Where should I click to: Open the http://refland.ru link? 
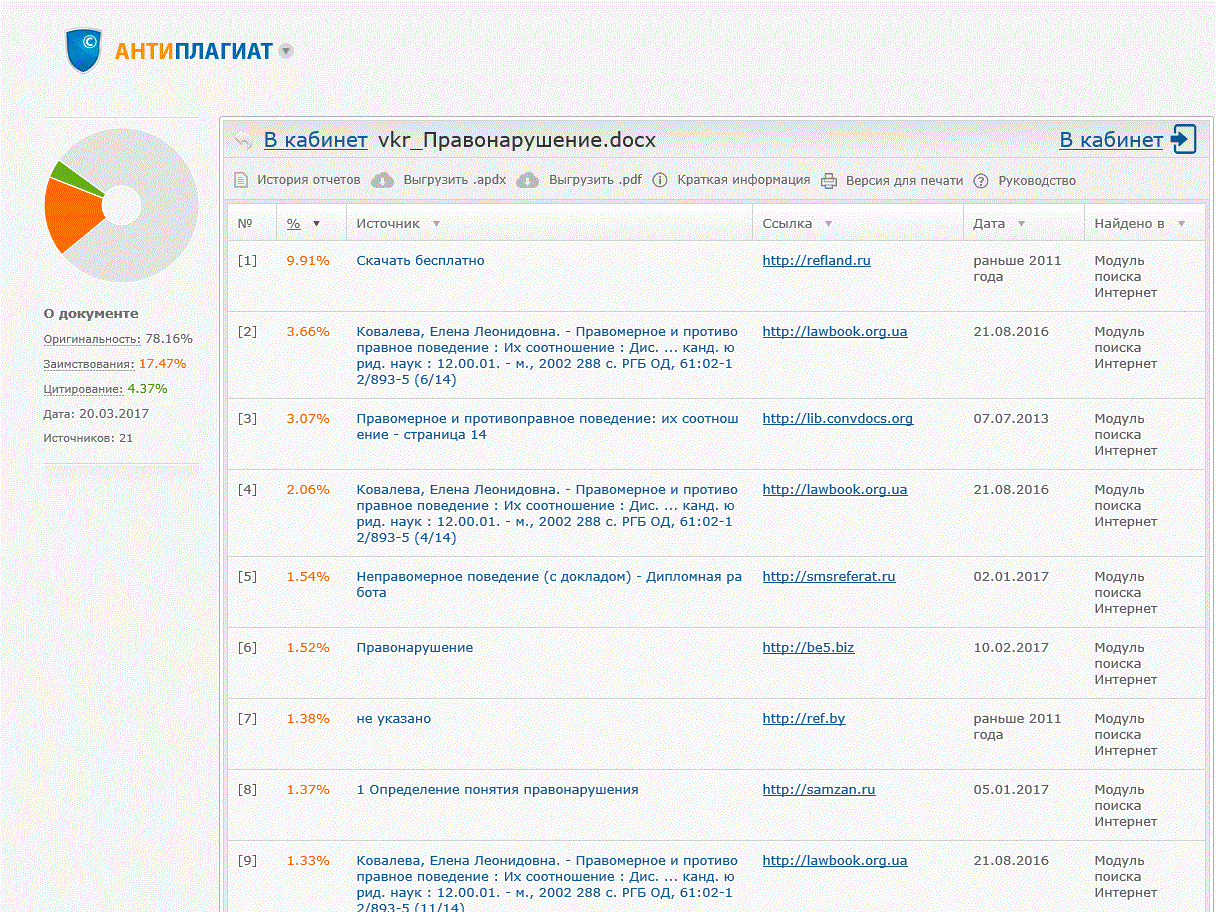click(816, 261)
